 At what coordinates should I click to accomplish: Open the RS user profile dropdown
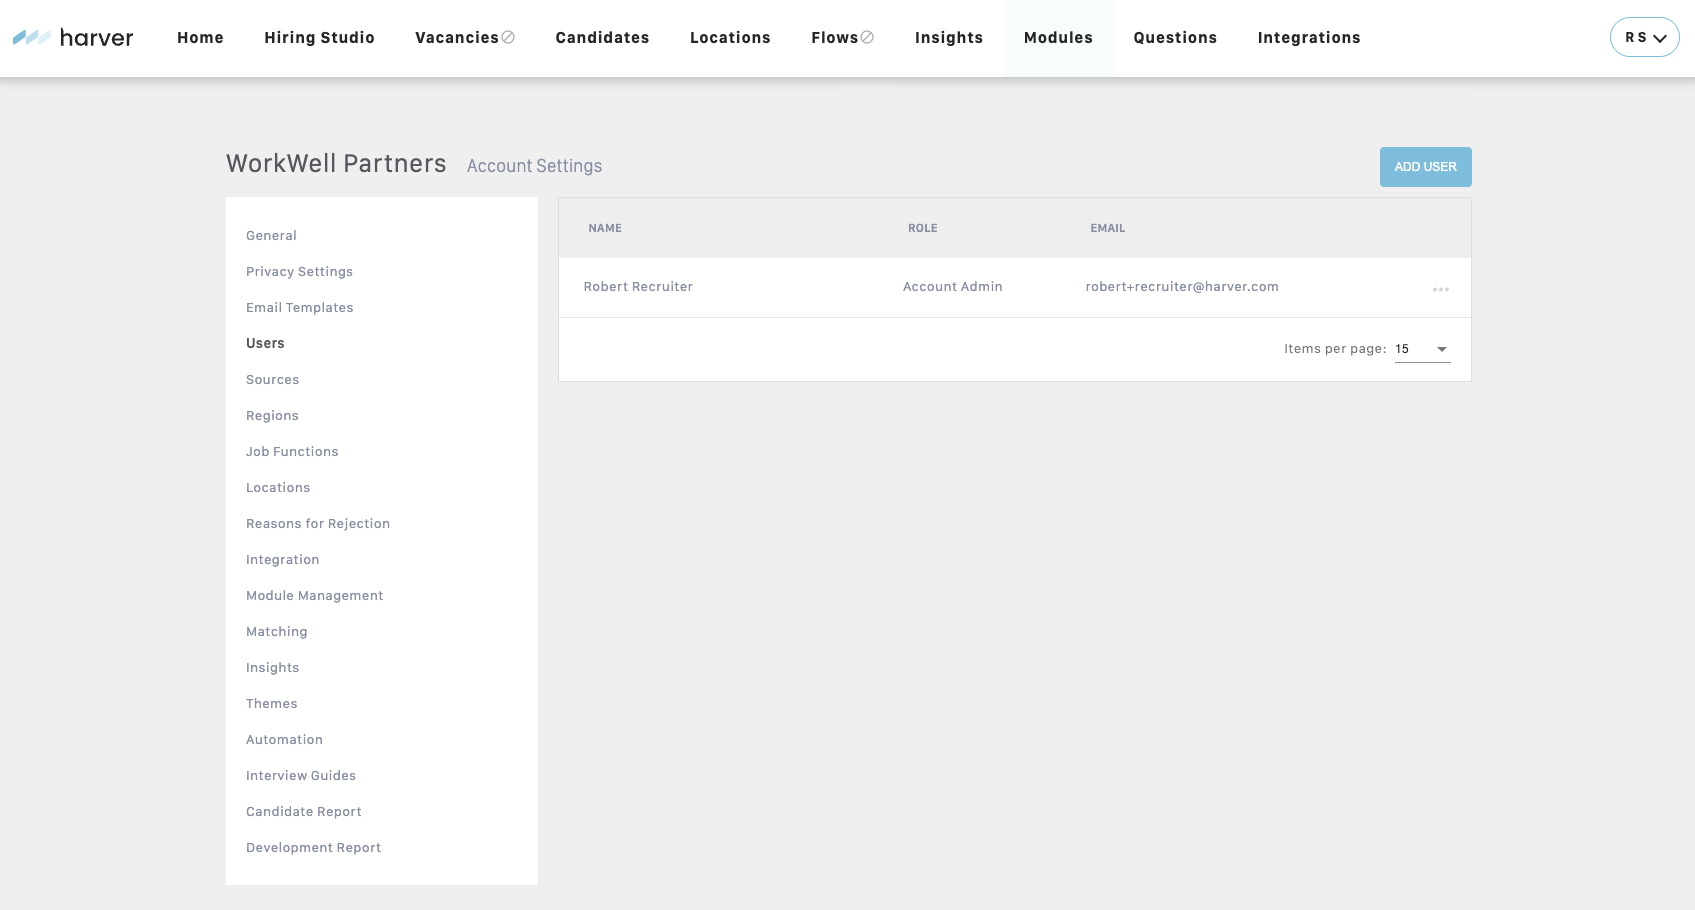(x=1644, y=38)
